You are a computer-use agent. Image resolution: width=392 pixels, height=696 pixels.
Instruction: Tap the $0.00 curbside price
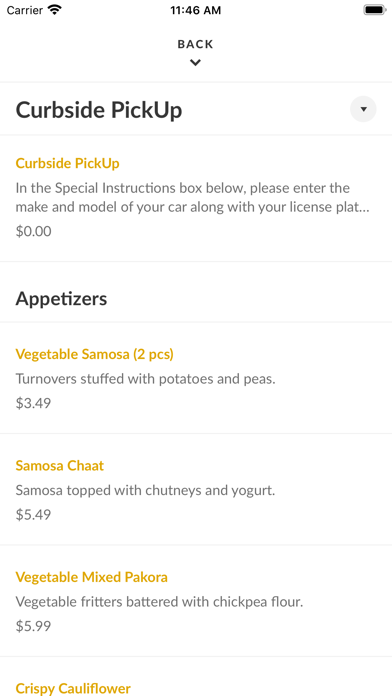pos(33,231)
